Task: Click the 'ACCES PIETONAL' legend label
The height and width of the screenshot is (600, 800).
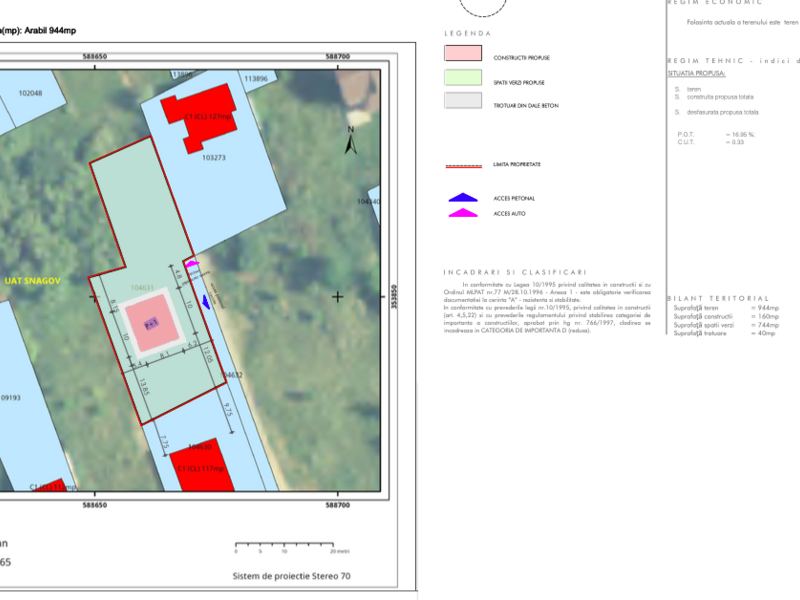Action: coord(514,198)
